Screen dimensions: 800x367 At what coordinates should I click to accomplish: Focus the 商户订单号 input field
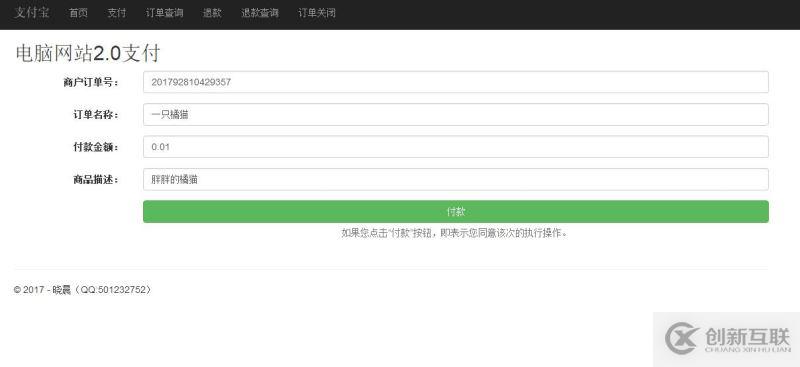(x=456, y=82)
